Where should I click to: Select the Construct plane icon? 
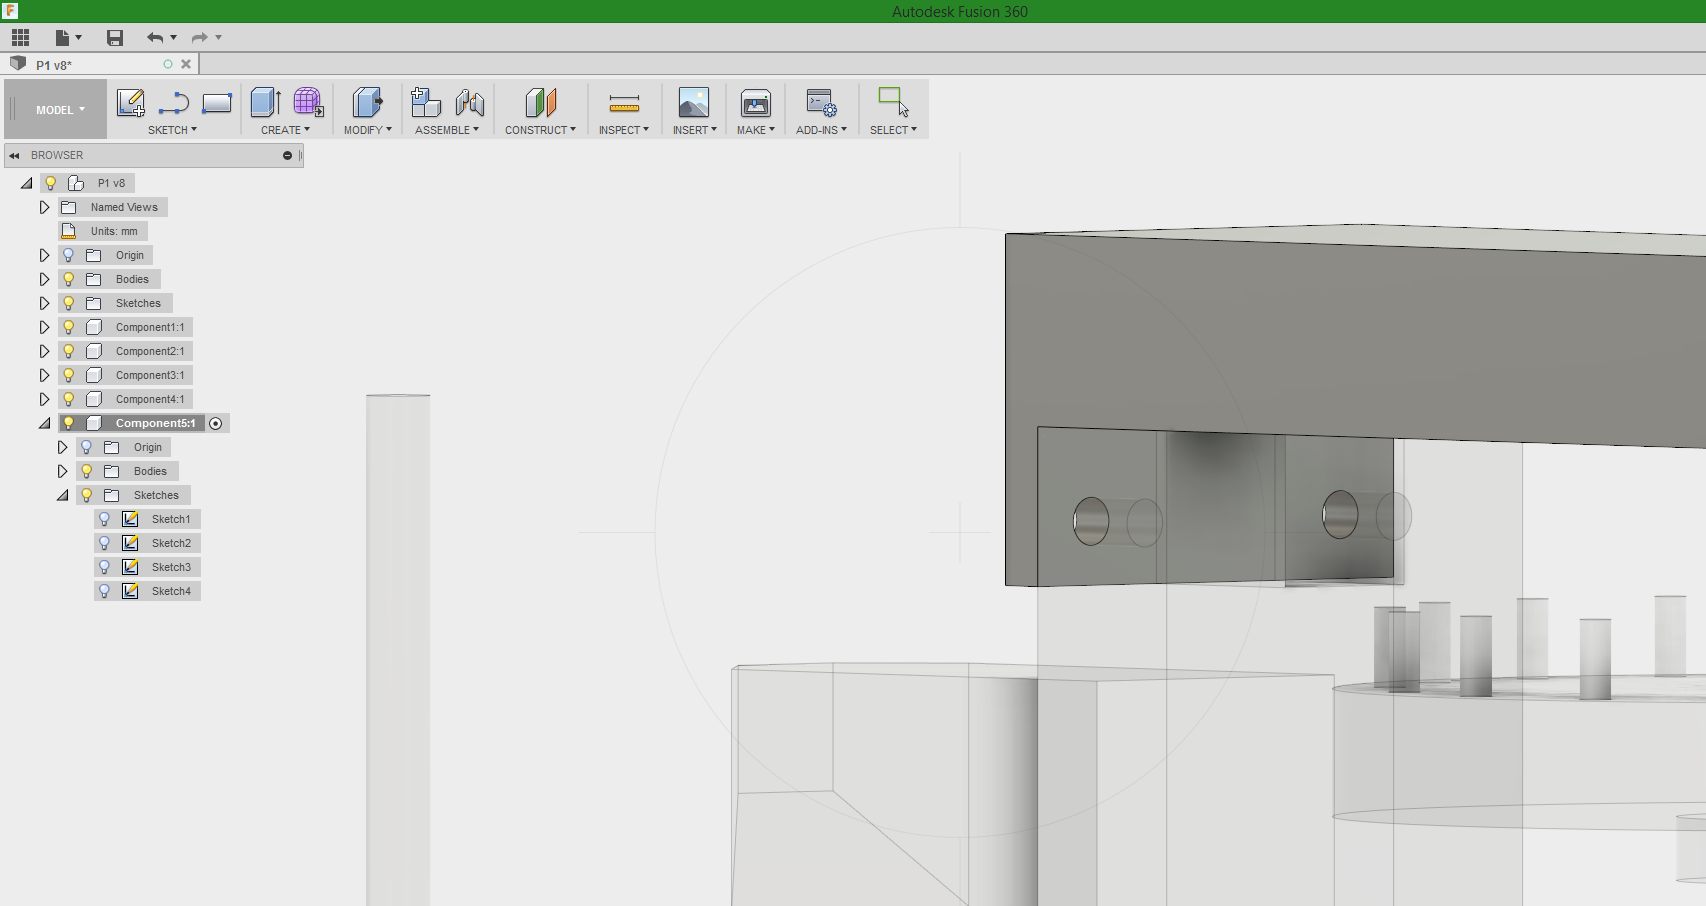[x=540, y=102]
